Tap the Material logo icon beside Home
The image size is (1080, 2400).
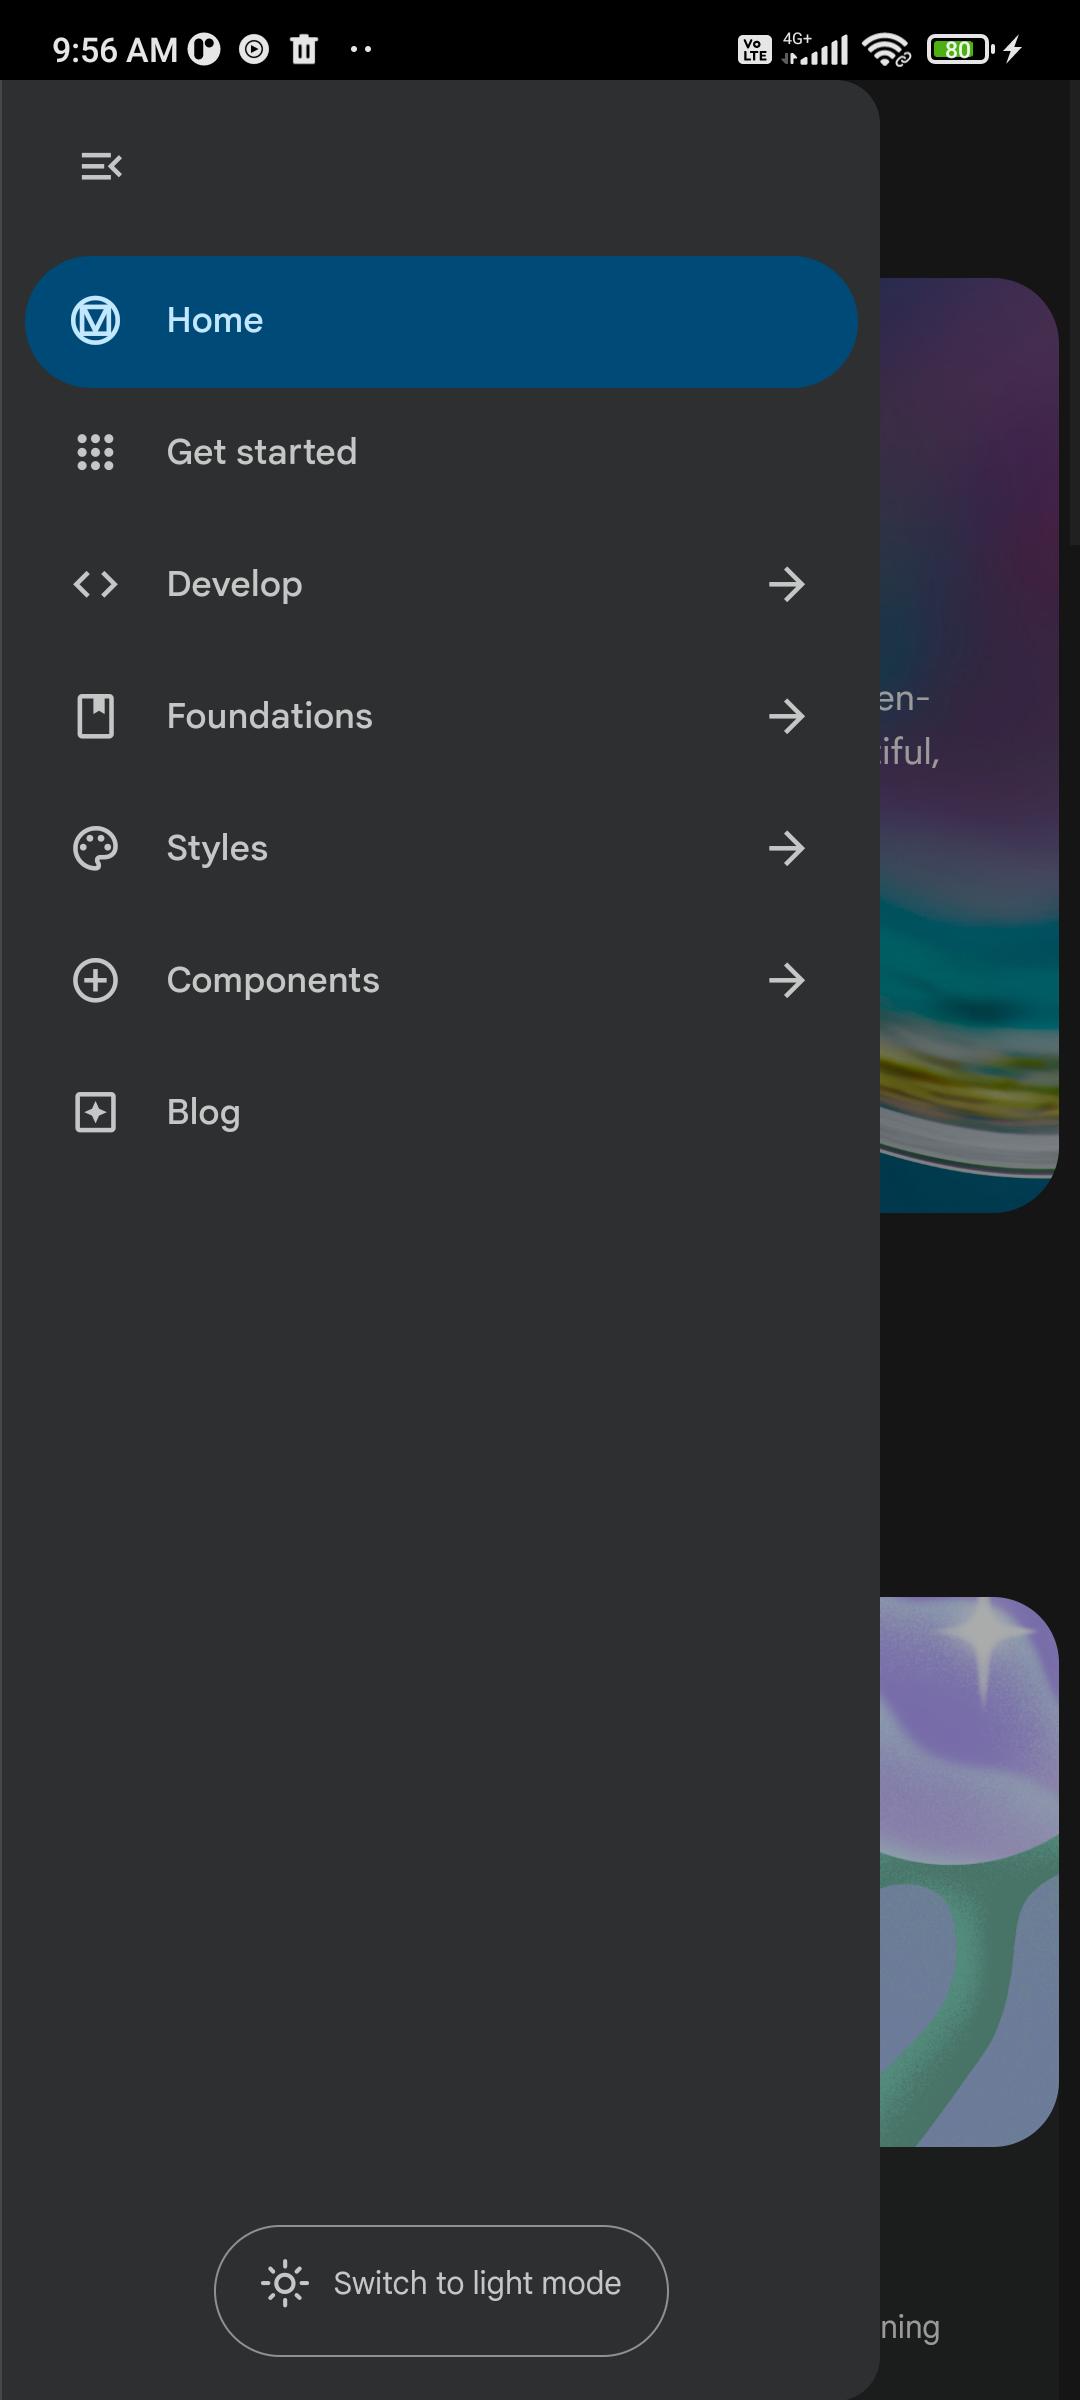click(x=96, y=321)
